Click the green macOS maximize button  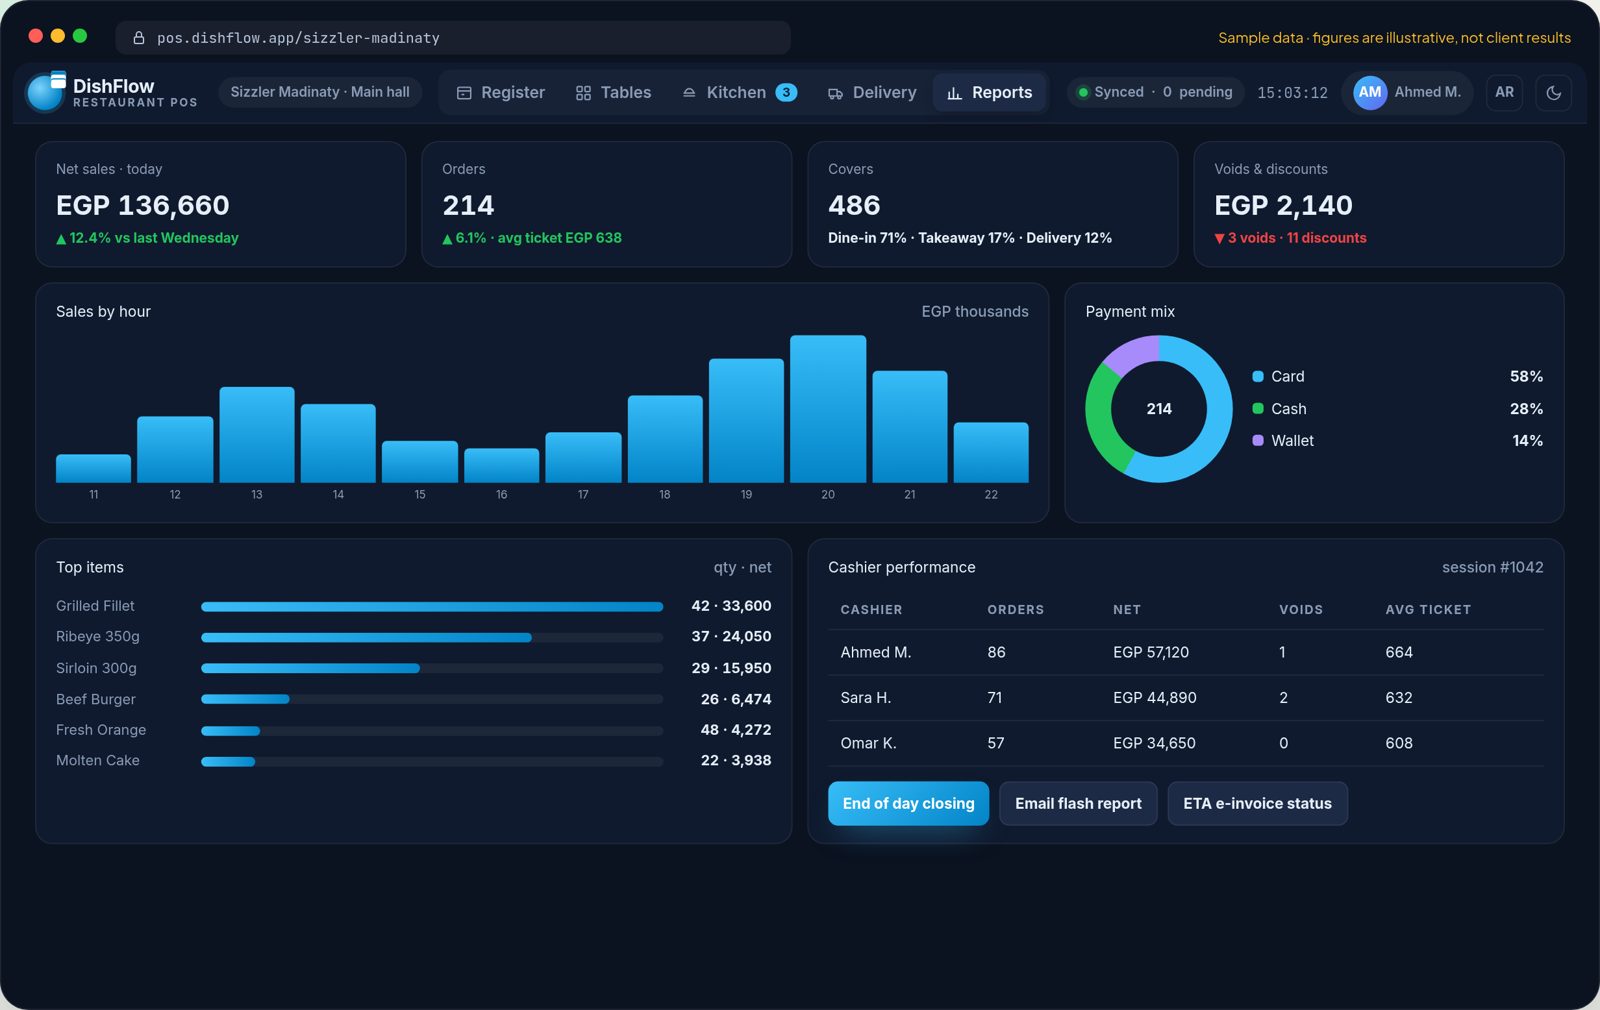[80, 36]
